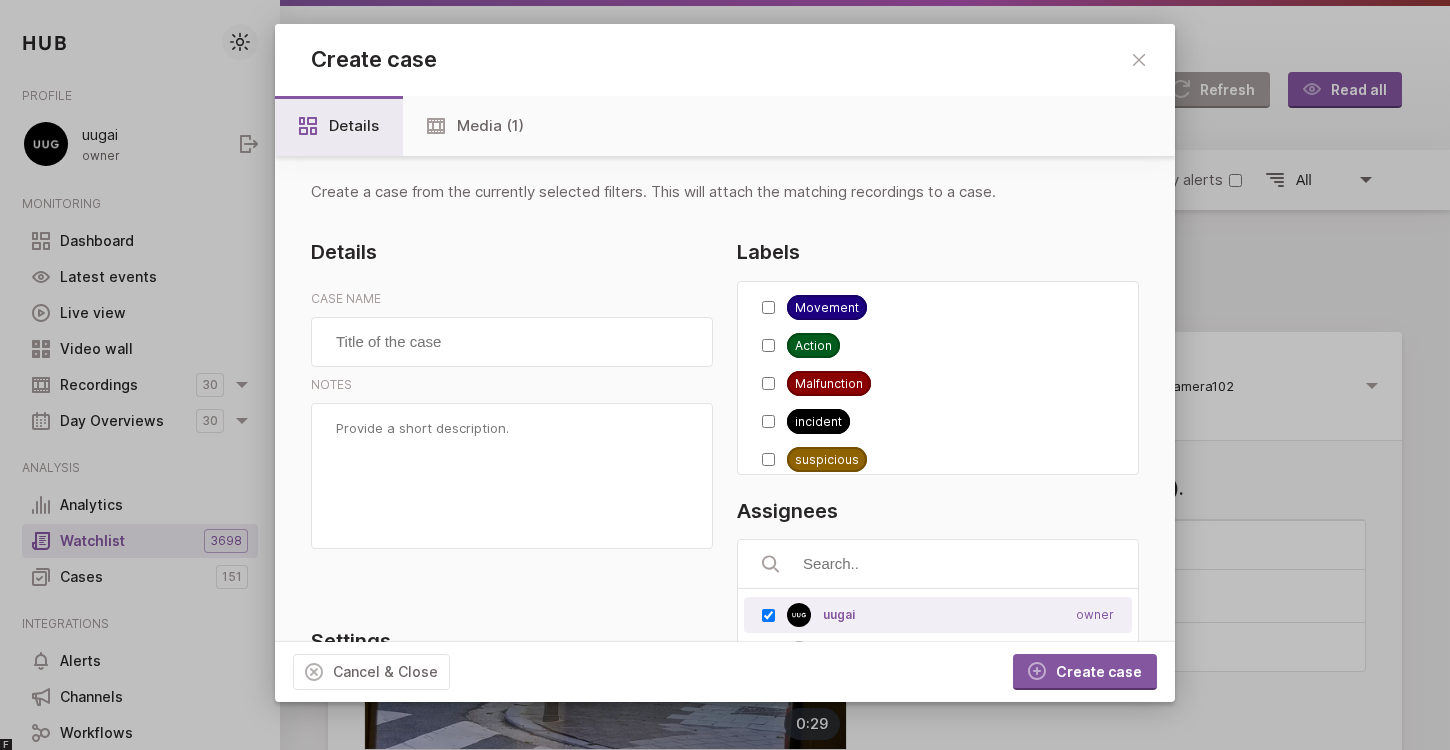
Task: Click the Watchlist 3698 count badge
Action: pyautogui.click(x=226, y=541)
